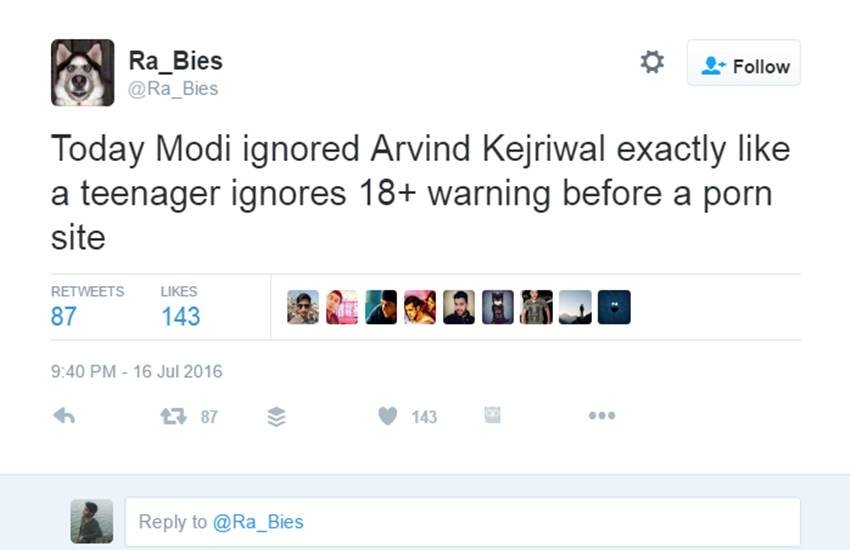The height and width of the screenshot is (550, 850).
Task: Click the Batman mask liker avatar
Action: pos(498,307)
